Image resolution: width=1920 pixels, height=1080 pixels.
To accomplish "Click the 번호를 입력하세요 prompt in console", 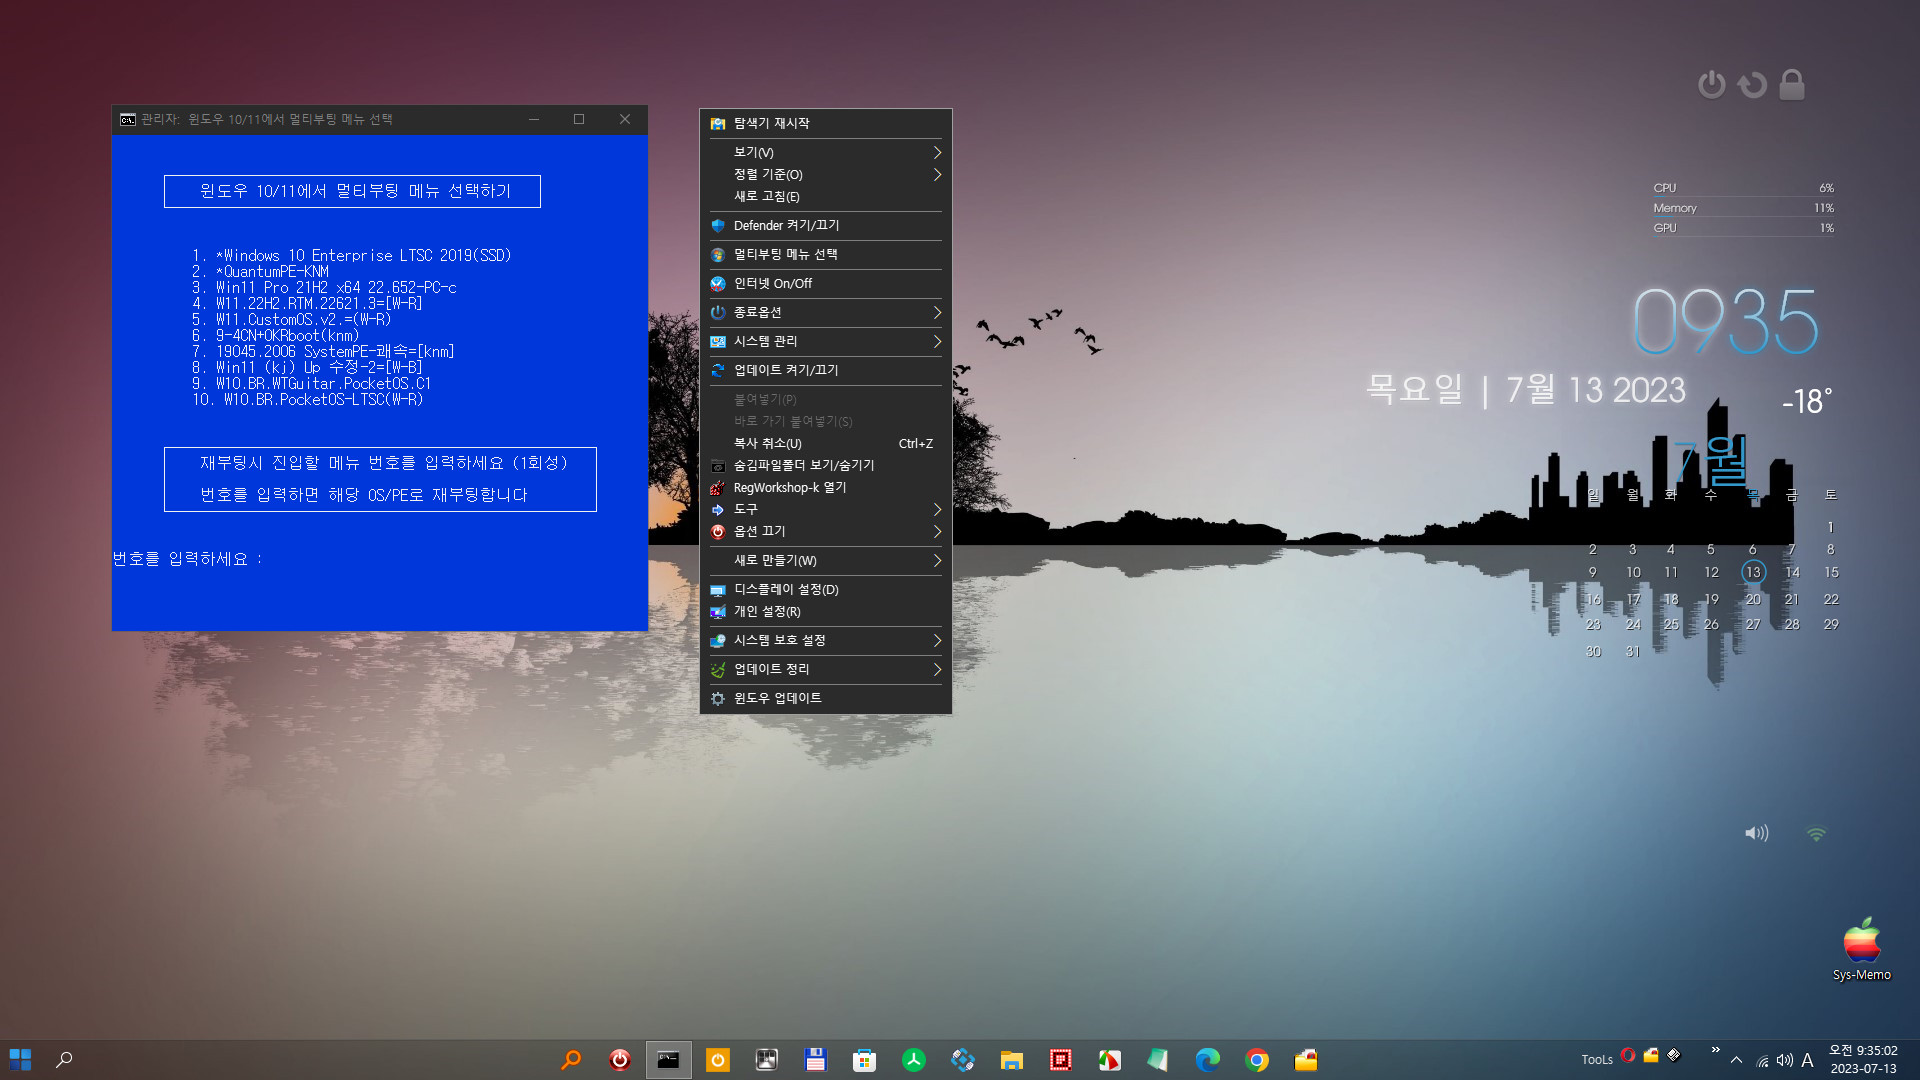I will tap(187, 559).
